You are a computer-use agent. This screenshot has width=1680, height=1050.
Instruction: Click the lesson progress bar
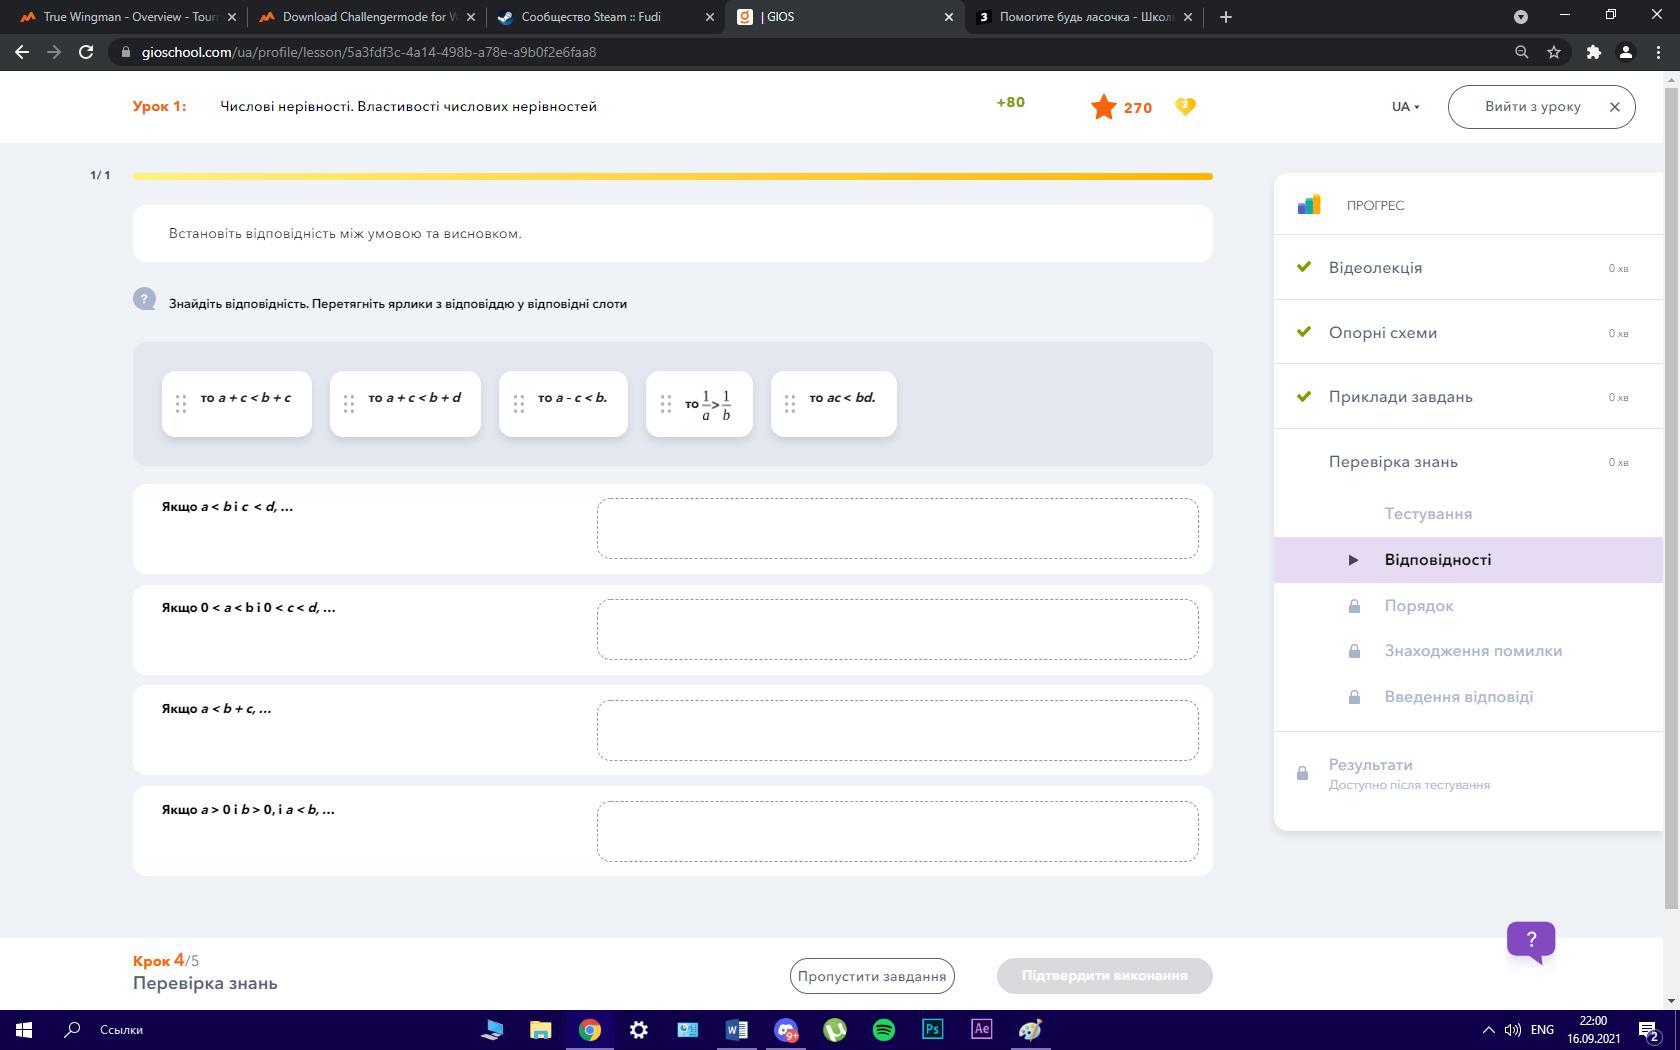click(x=672, y=176)
